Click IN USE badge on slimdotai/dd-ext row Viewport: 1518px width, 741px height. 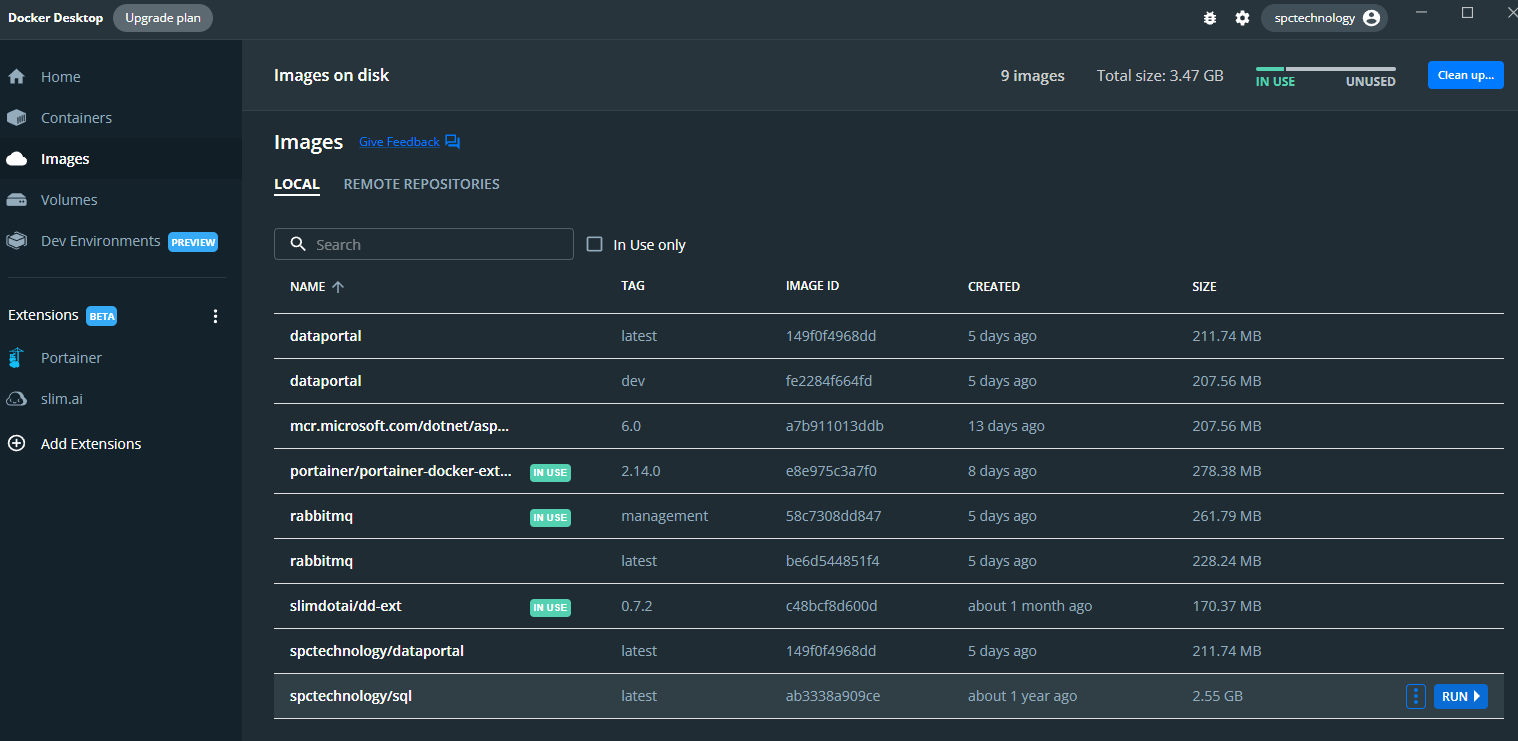pos(550,607)
